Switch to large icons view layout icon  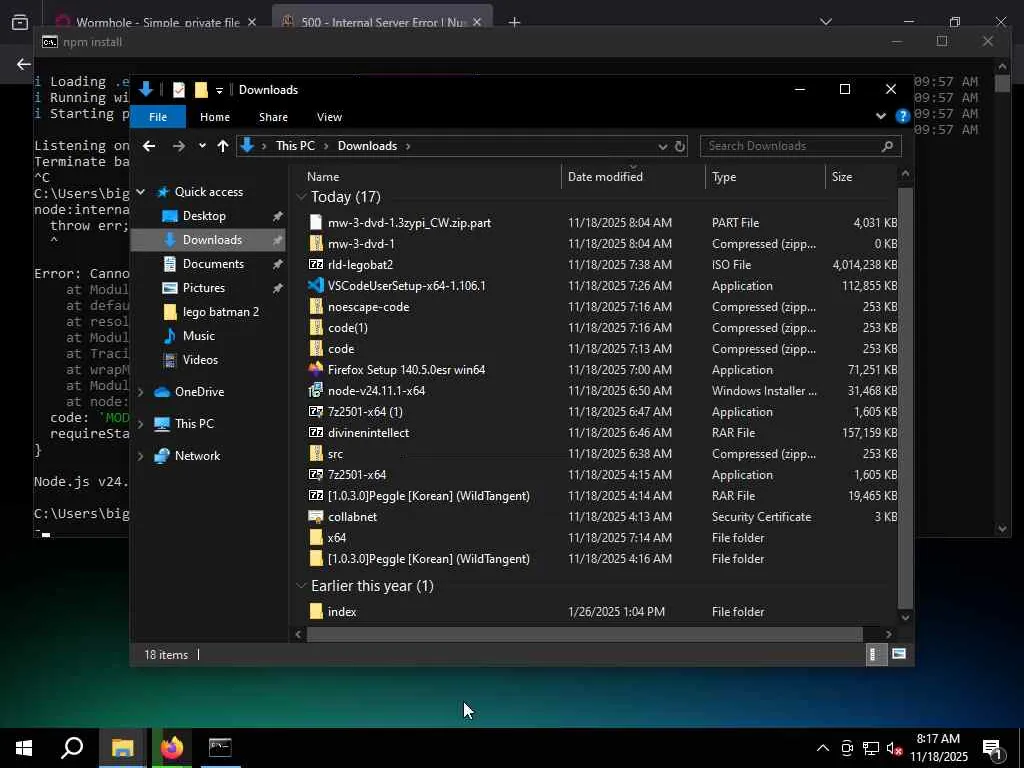pos(899,654)
